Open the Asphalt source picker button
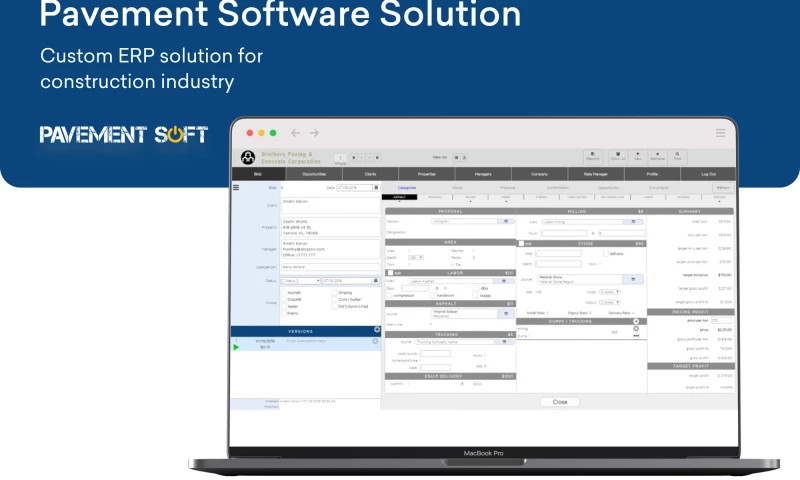 point(506,313)
